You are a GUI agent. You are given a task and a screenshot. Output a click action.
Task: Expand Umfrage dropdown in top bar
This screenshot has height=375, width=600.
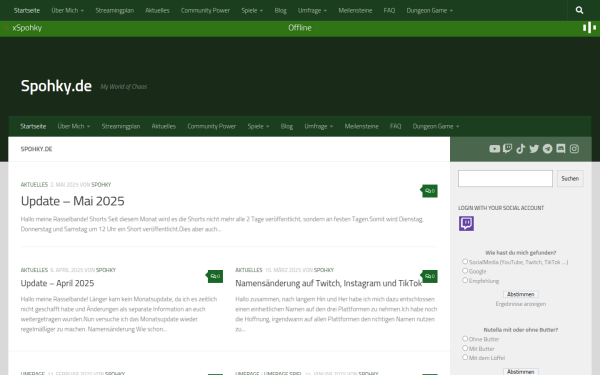tap(312, 10)
